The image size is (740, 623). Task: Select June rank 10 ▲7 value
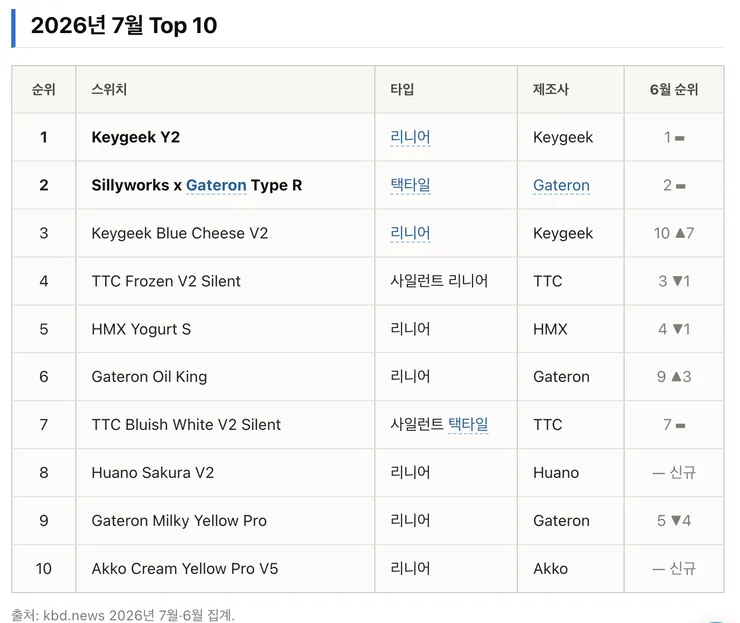coord(674,233)
